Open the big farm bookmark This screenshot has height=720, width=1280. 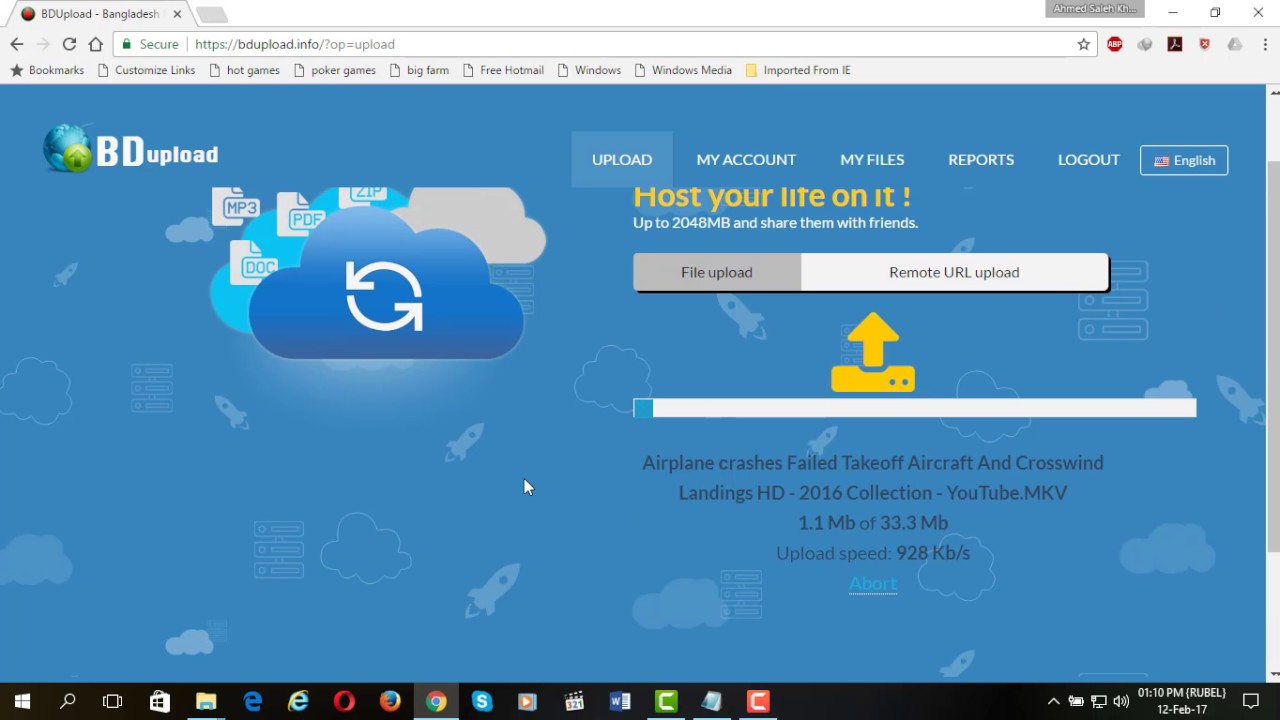[x=419, y=70]
